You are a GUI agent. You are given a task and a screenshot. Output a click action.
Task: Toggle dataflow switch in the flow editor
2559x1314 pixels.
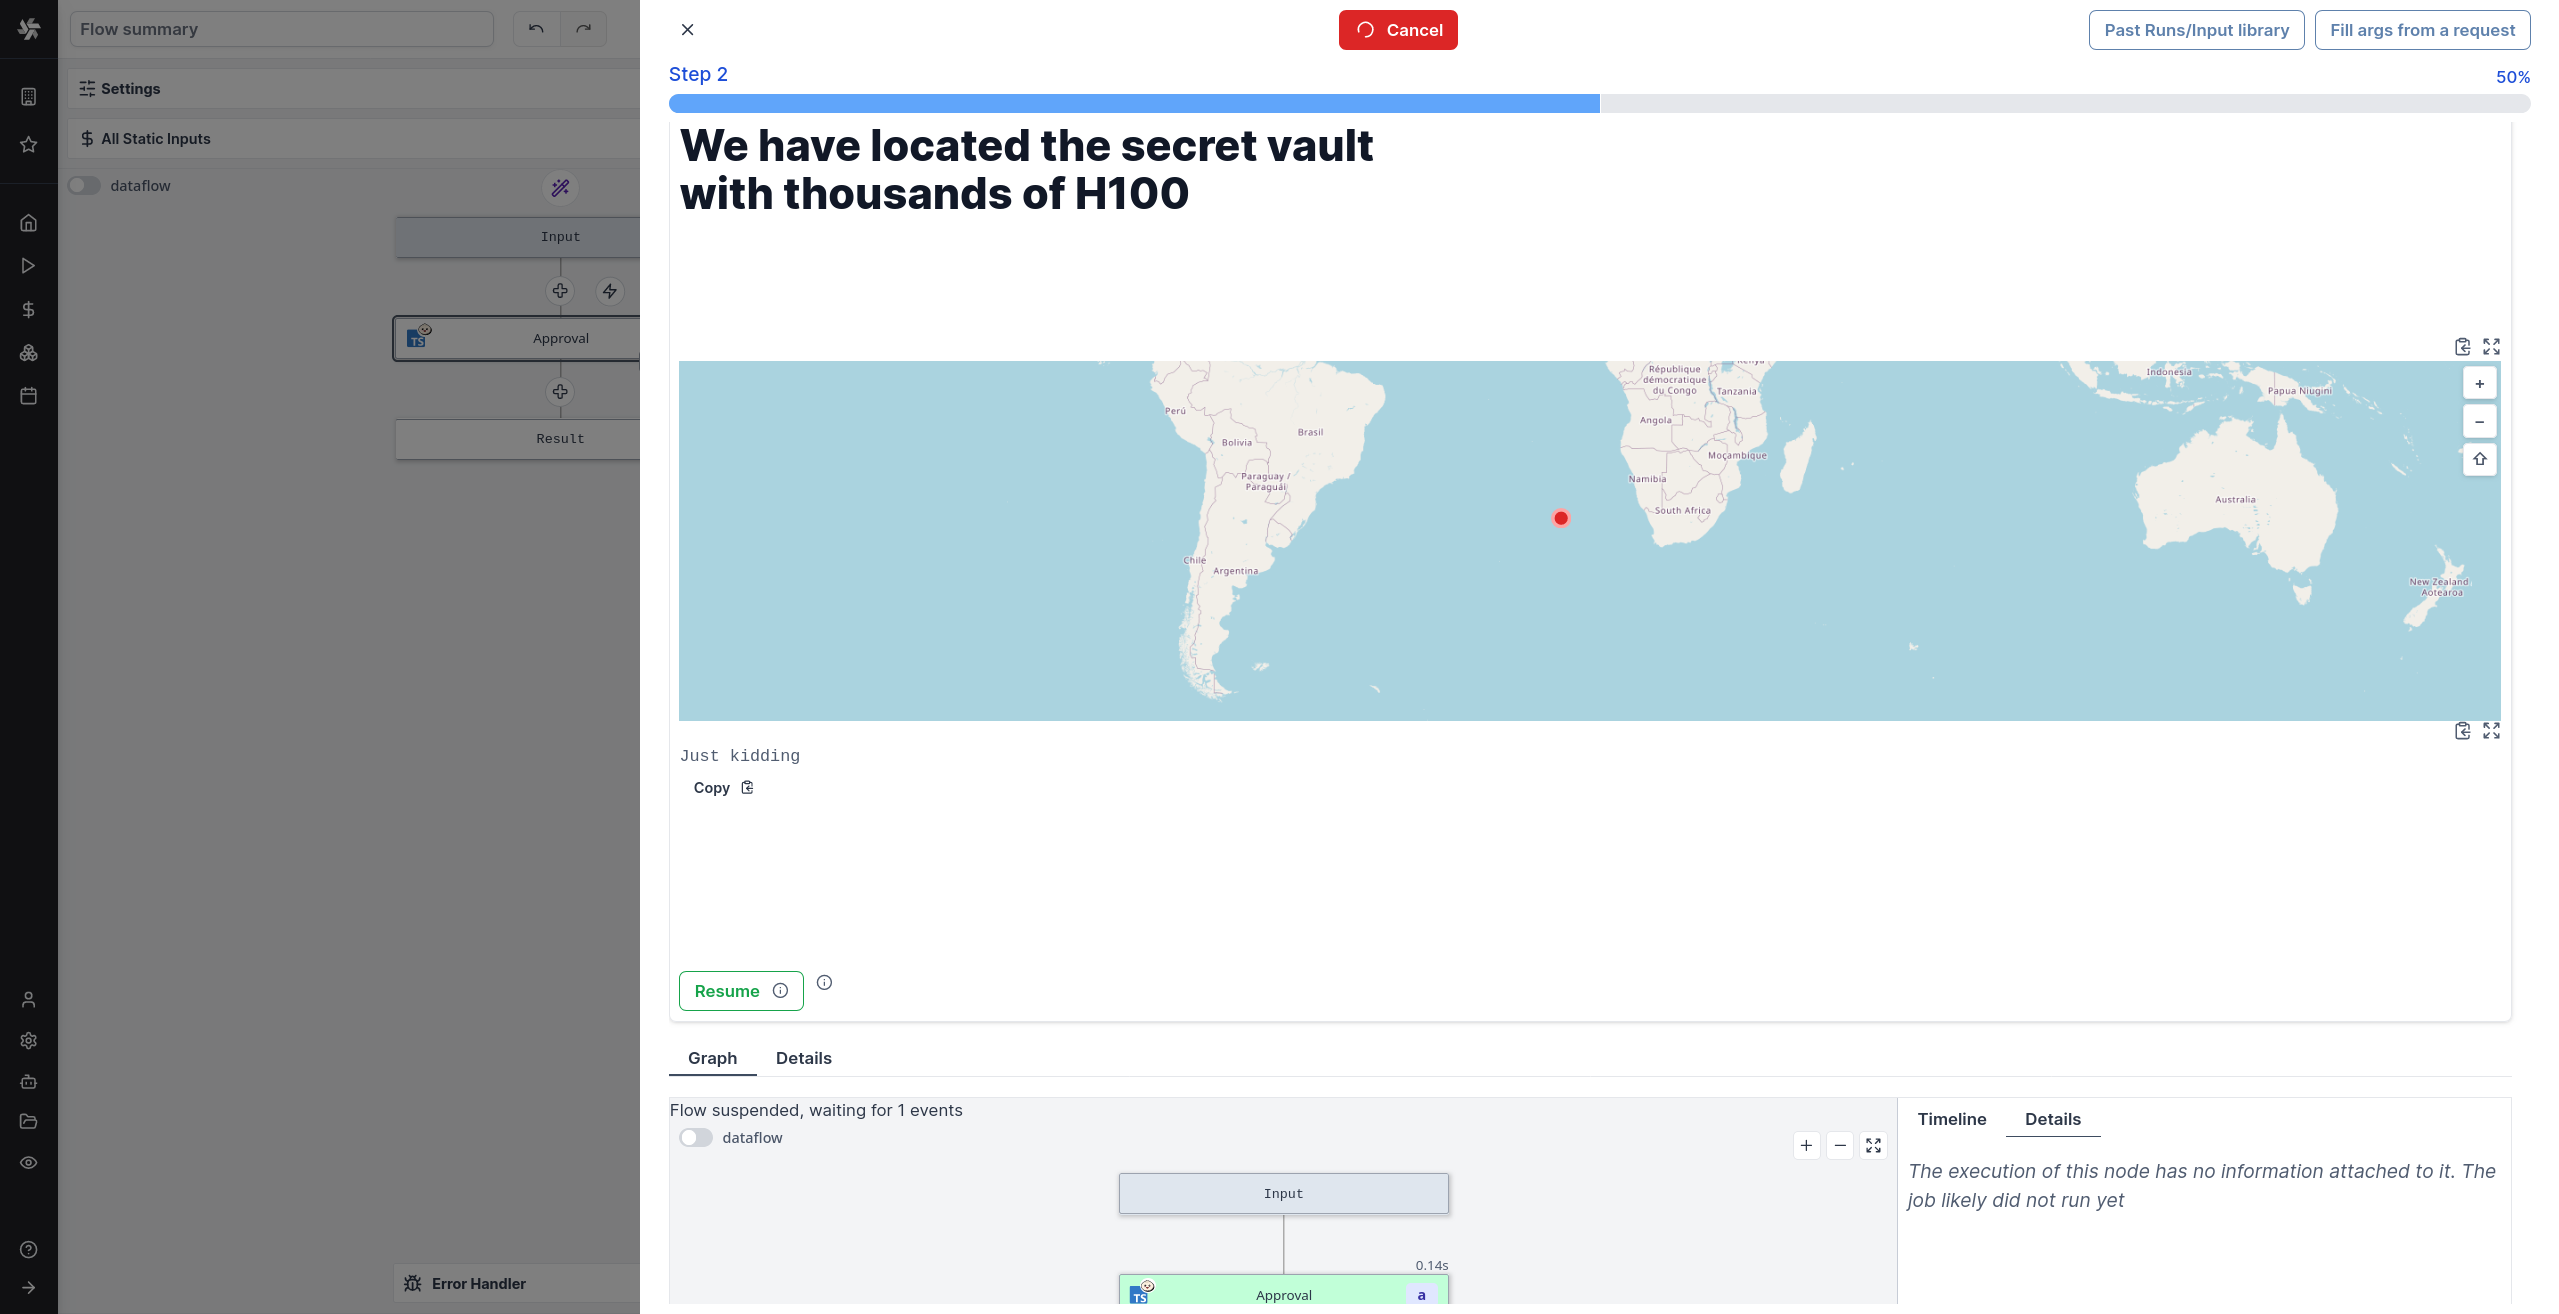(x=85, y=186)
